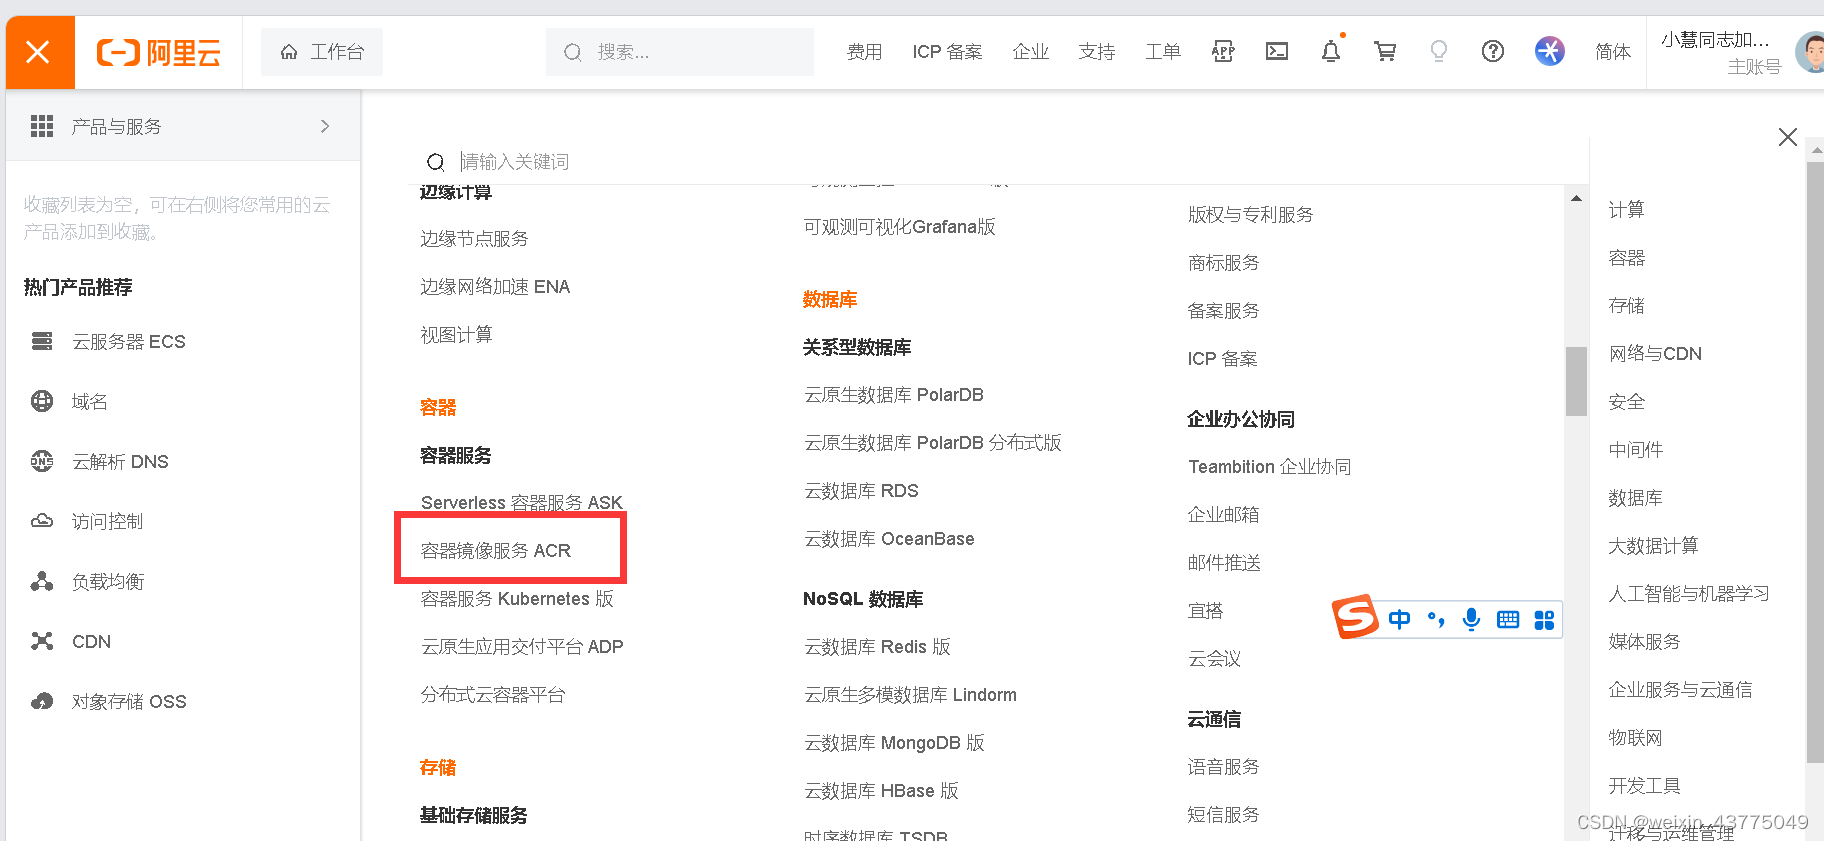
Task: Click the 产品与服务 grid icon
Action: tap(42, 126)
